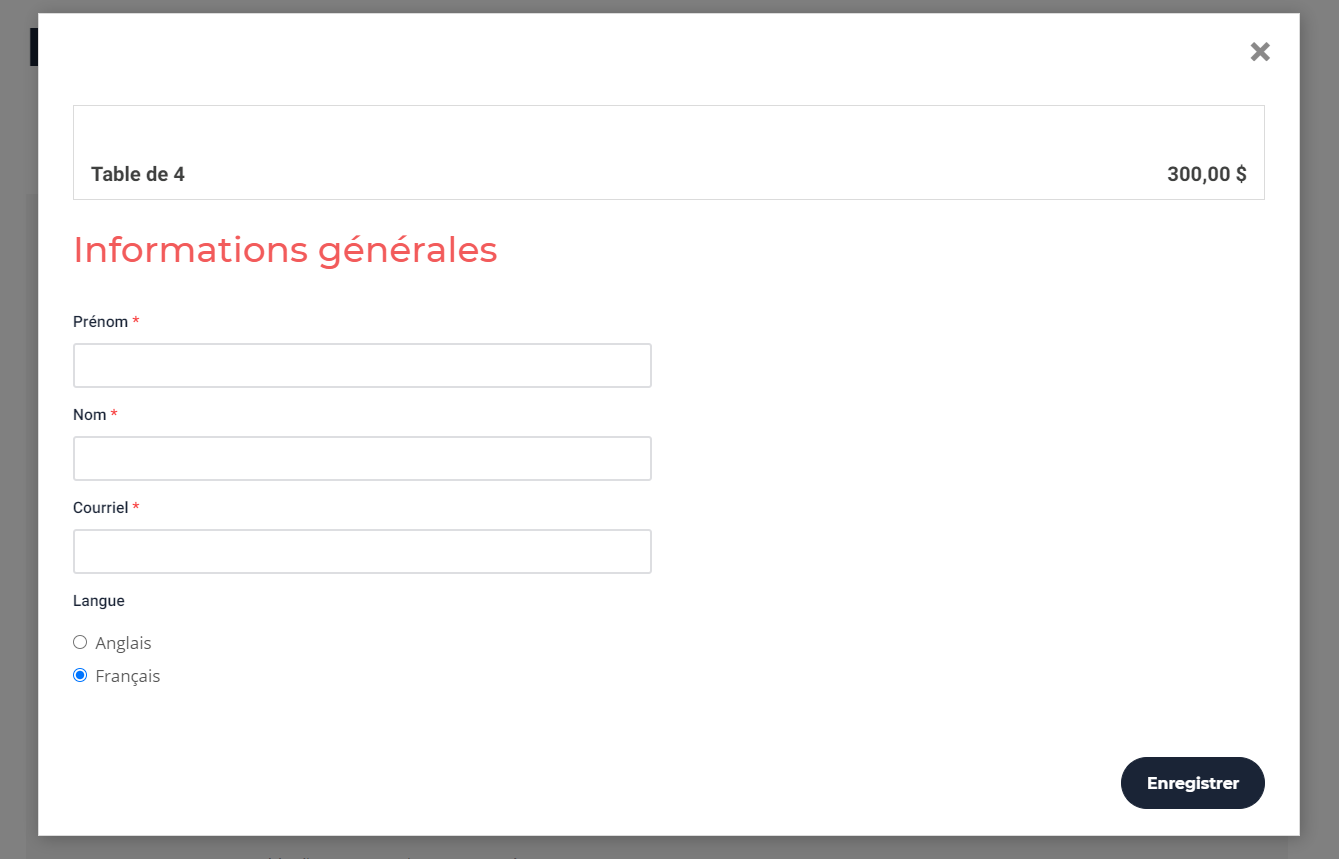Image resolution: width=1339 pixels, height=859 pixels.
Task: Click the Table de 4 item name
Action: tap(138, 174)
